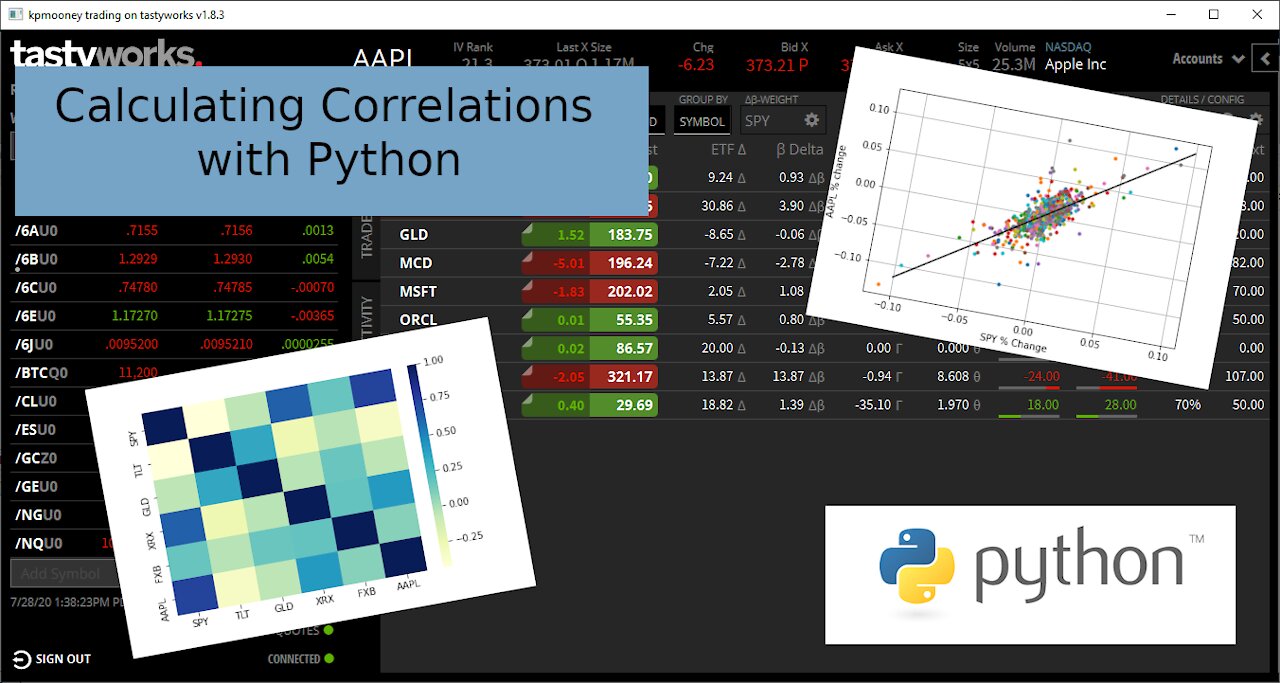Select /GCZ0 in the watchlist
This screenshot has width=1280, height=683.
click(x=36, y=458)
